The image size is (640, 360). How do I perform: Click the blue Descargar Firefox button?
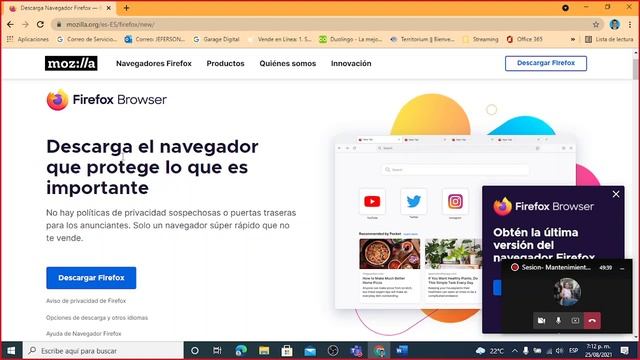(x=91, y=278)
